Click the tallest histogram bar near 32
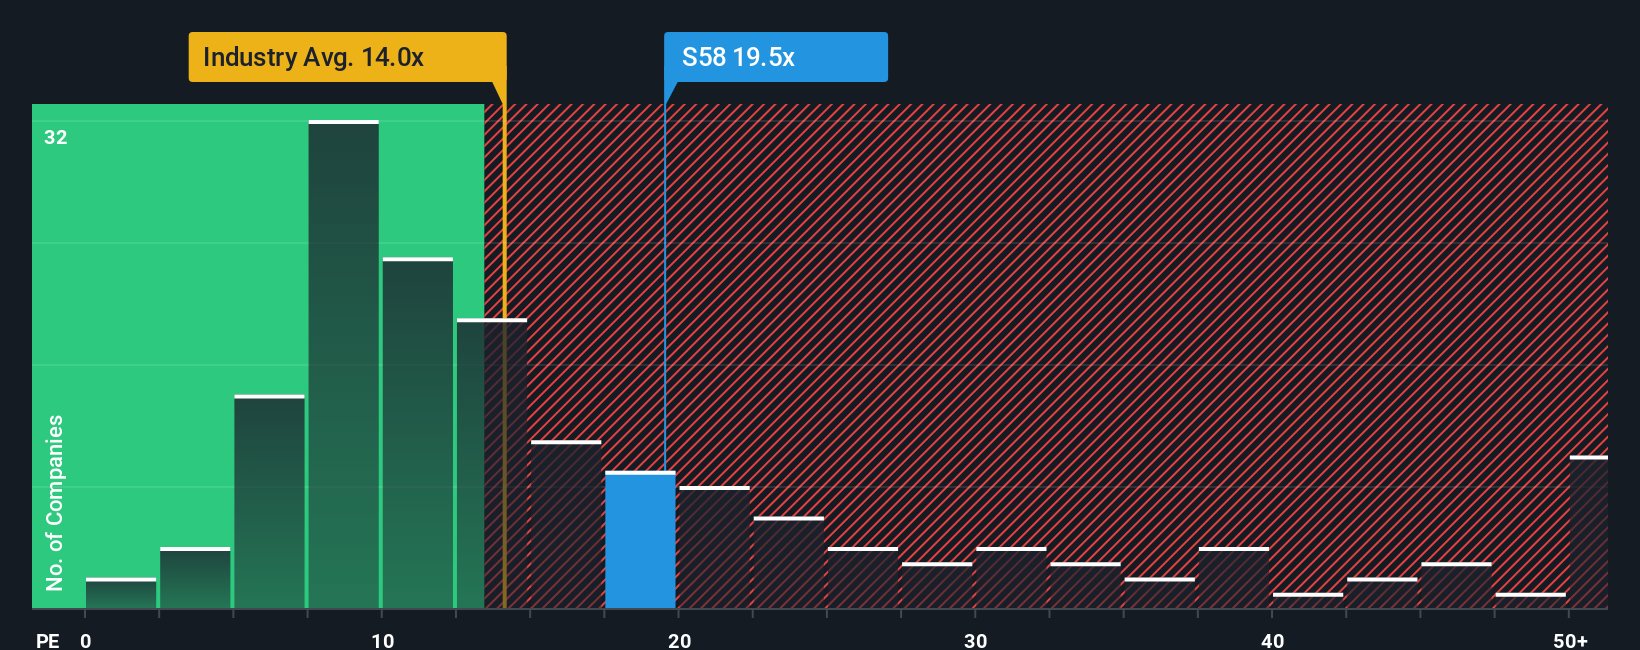Viewport: 1640px width, 650px height. point(344,364)
